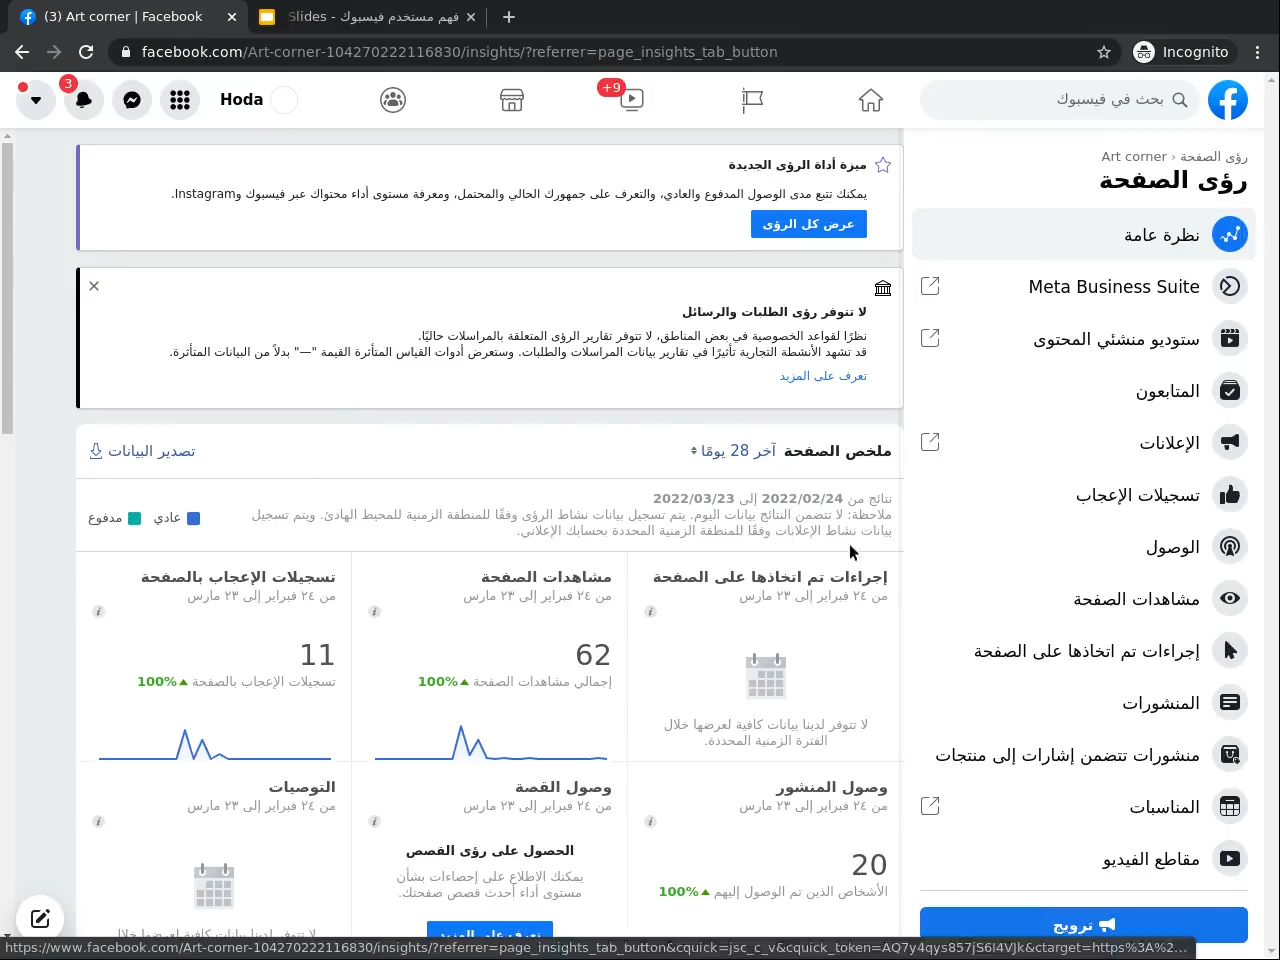Click the star icon beside ميزة أداة الرؤى الجديدة
The image size is (1280, 960).
coord(883,165)
